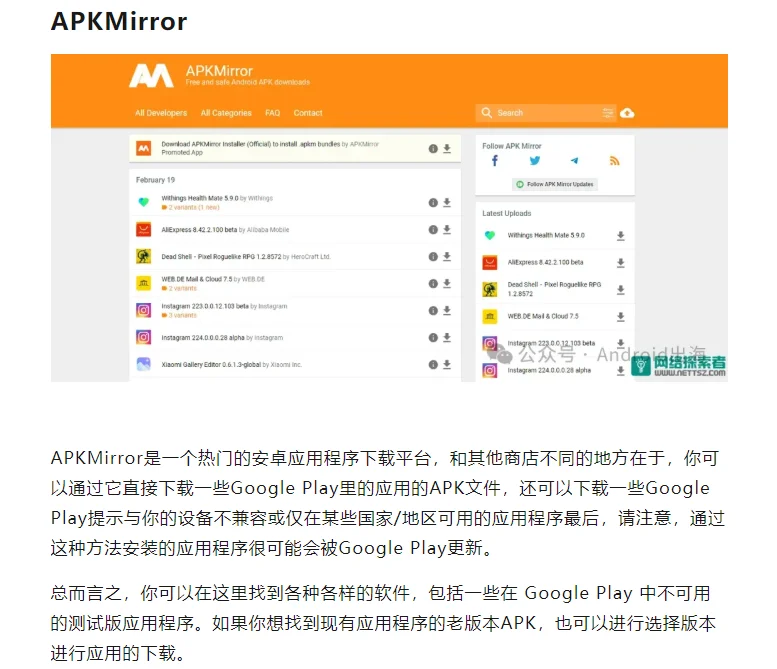This screenshot has width=777, height=669.
Task: Expand Withings 2 variants link
Action: pos(190,208)
